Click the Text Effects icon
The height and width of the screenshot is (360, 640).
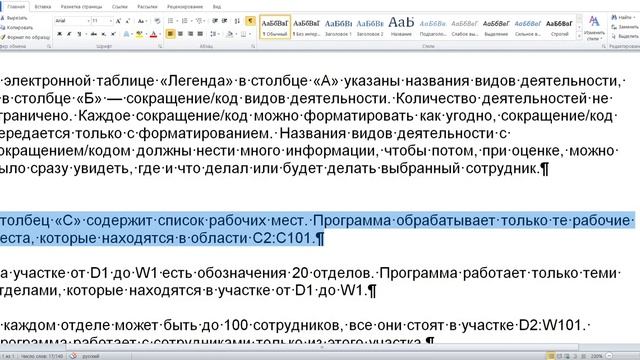click(127, 34)
